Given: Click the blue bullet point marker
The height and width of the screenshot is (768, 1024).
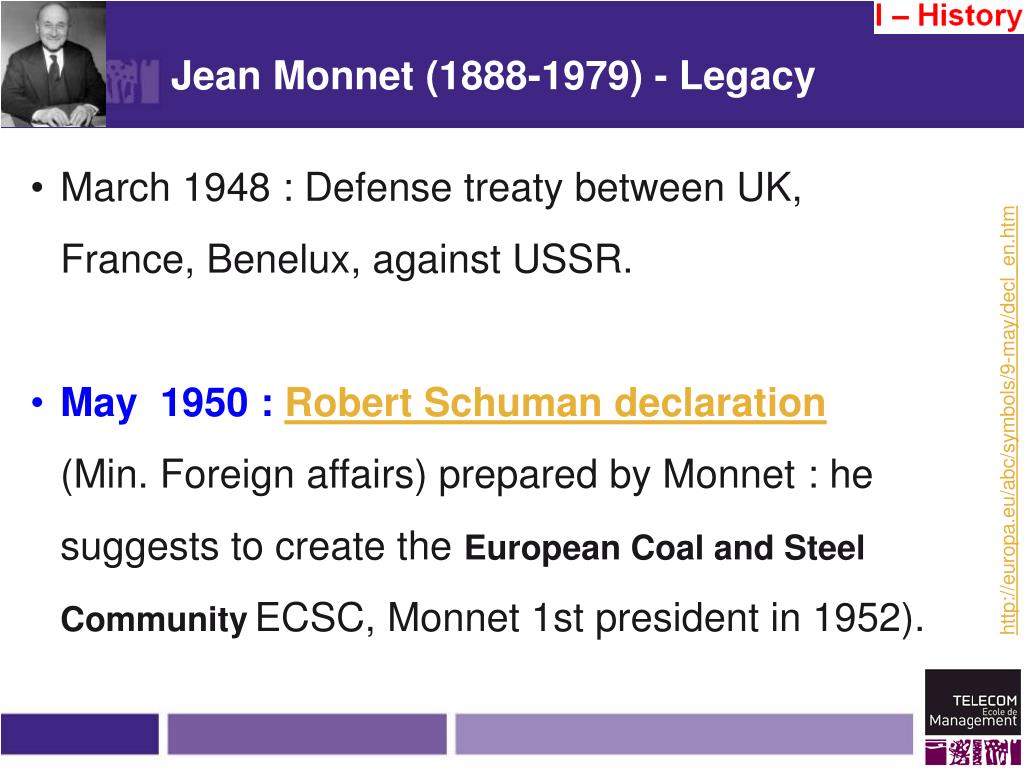Looking at the screenshot, I should click(37, 402).
